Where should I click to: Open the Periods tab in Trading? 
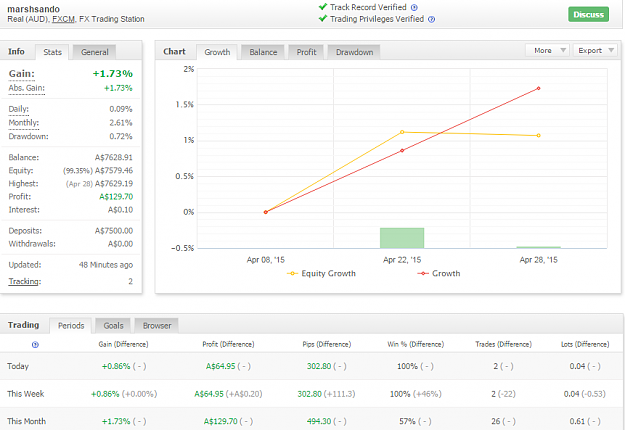[x=71, y=326]
